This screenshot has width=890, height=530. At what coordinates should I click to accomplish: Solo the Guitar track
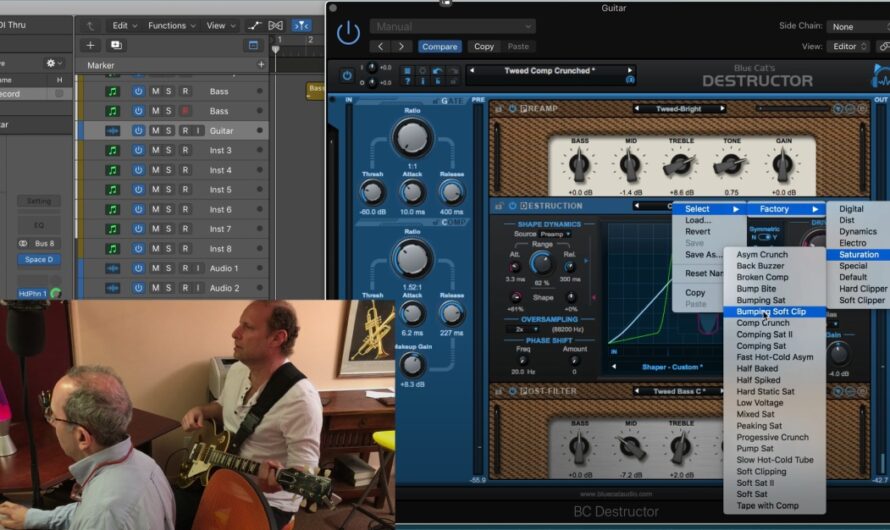(x=169, y=131)
